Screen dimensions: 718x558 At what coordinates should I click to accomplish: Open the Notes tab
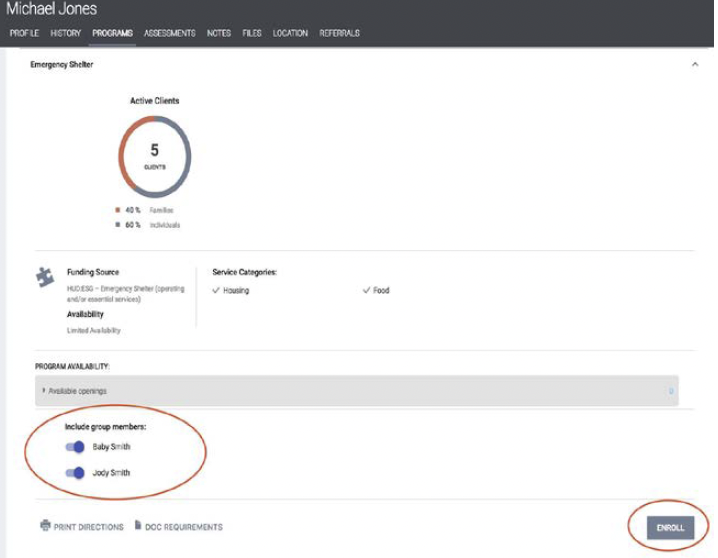(x=219, y=33)
